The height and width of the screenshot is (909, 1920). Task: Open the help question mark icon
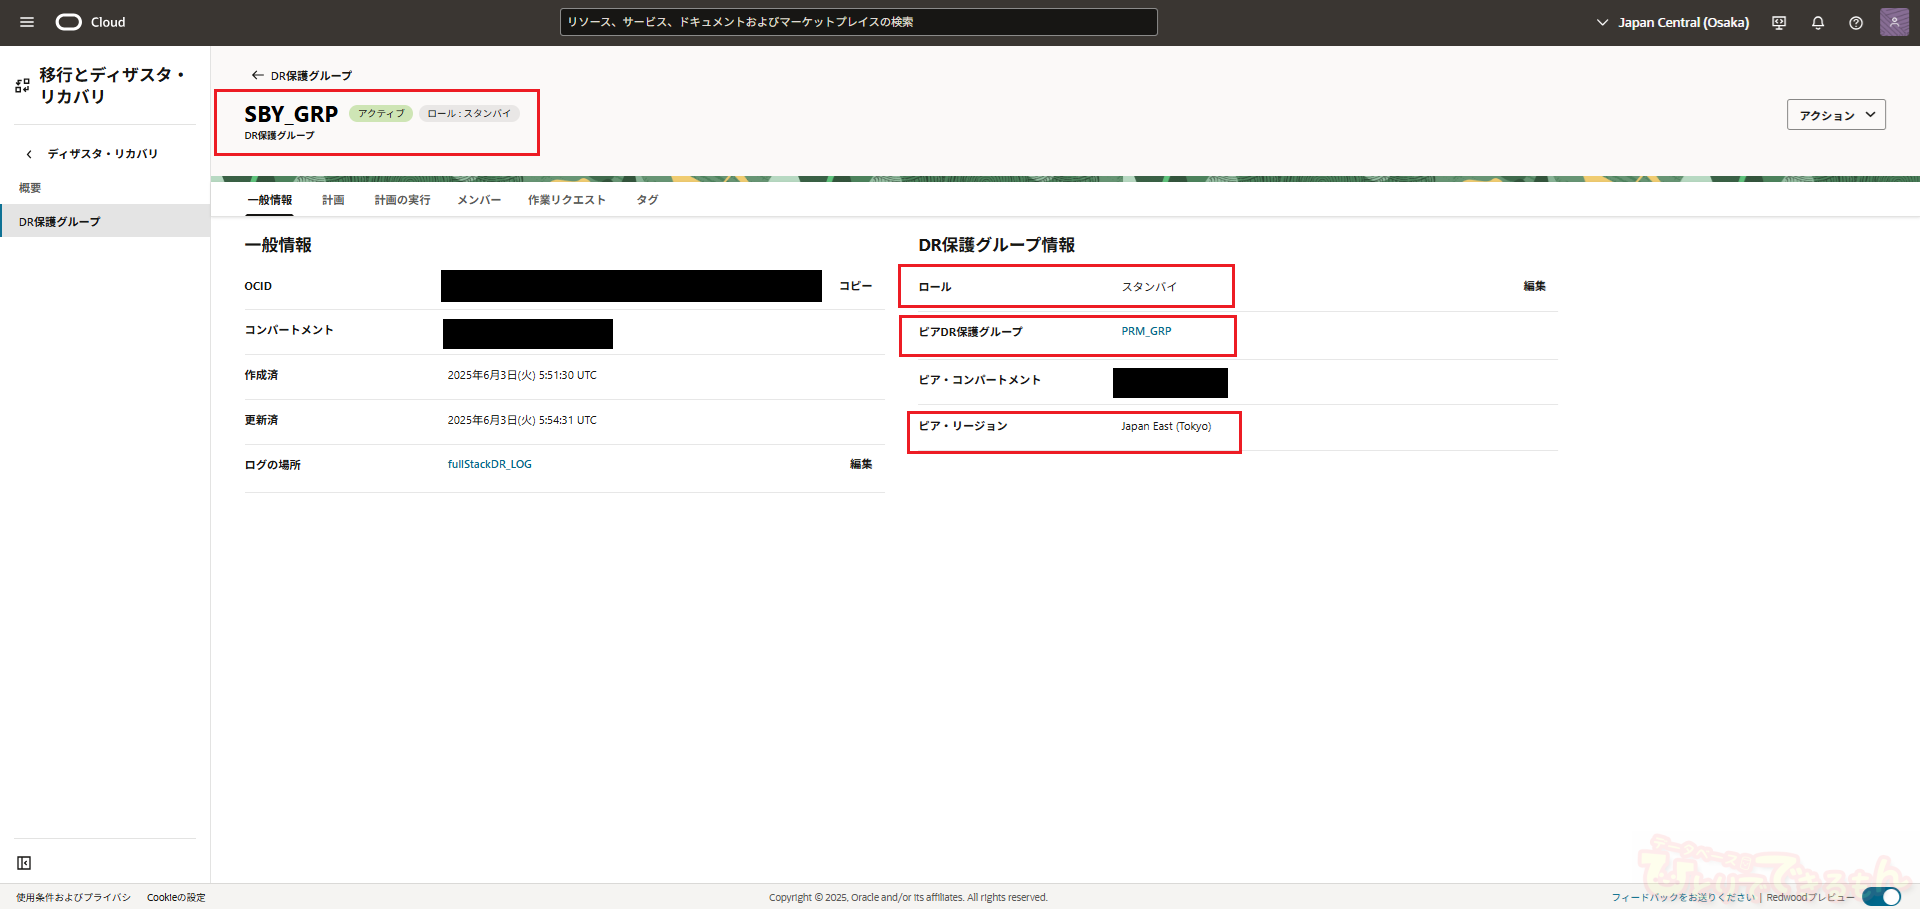pyautogui.click(x=1856, y=22)
